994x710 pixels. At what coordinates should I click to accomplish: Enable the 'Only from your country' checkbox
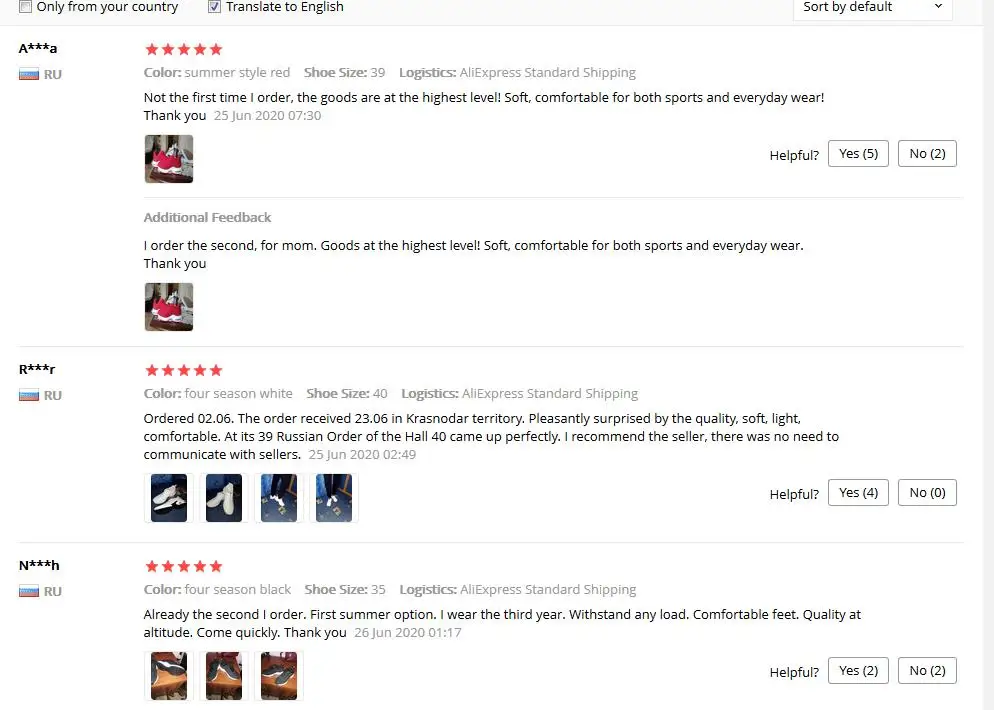(25, 7)
